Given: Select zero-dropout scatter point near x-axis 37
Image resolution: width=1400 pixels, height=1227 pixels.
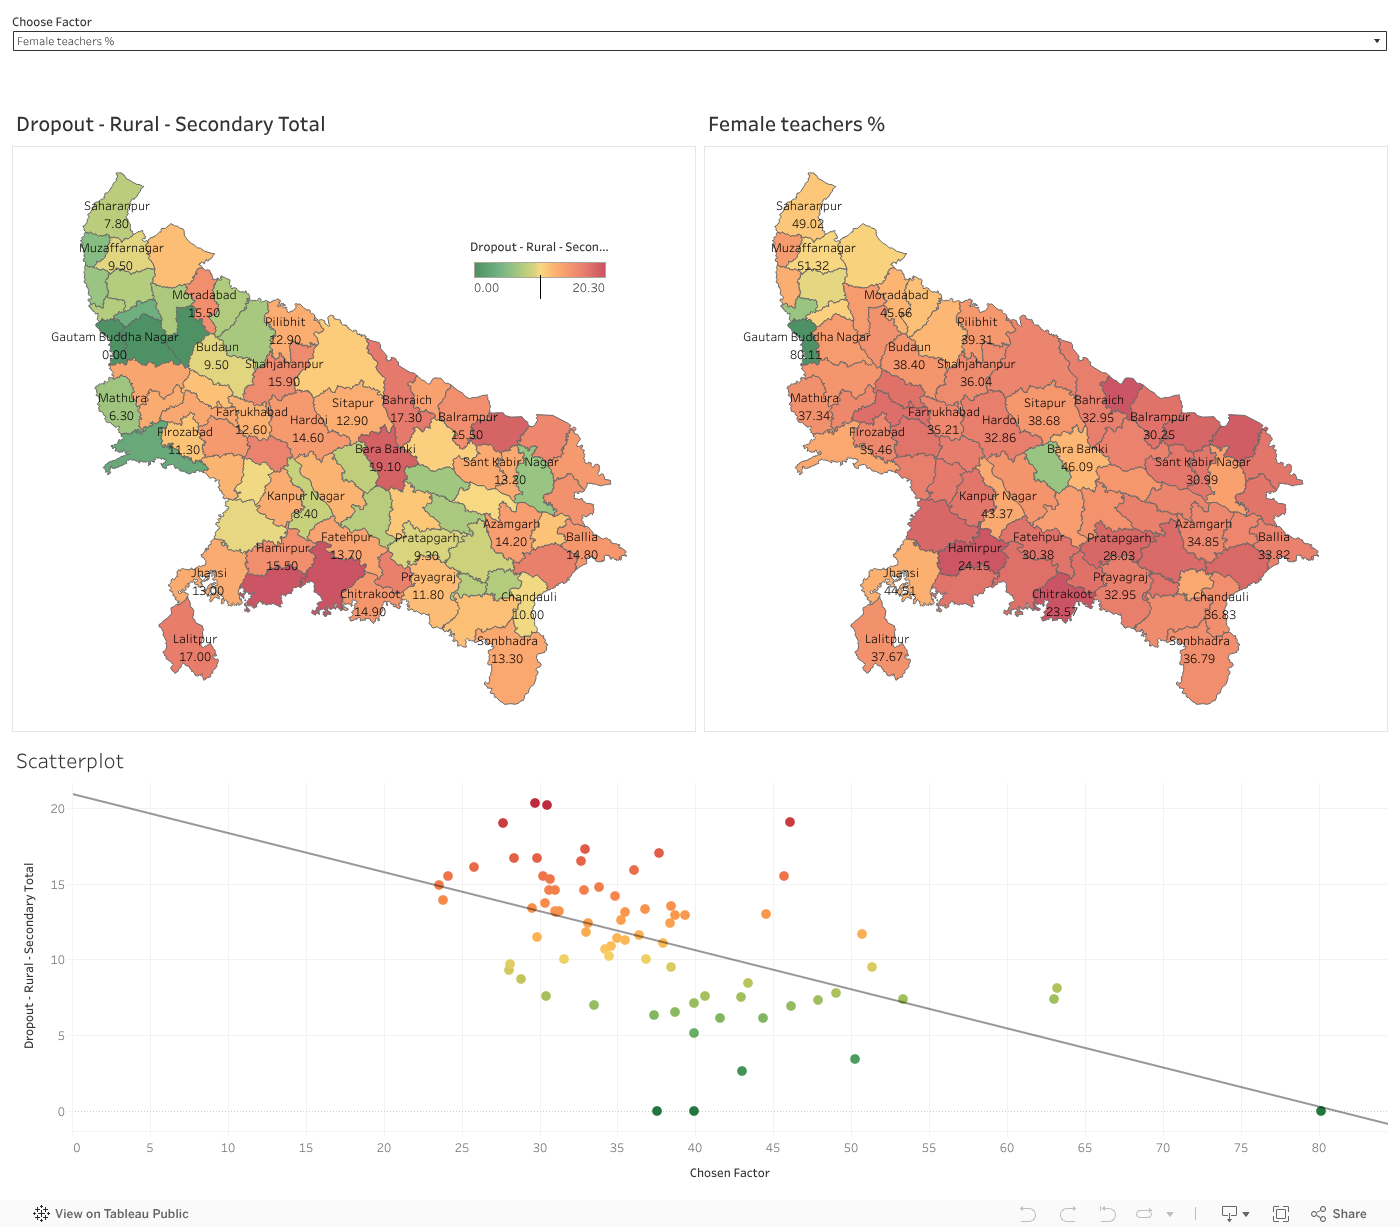Looking at the screenshot, I should [x=657, y=1111].
